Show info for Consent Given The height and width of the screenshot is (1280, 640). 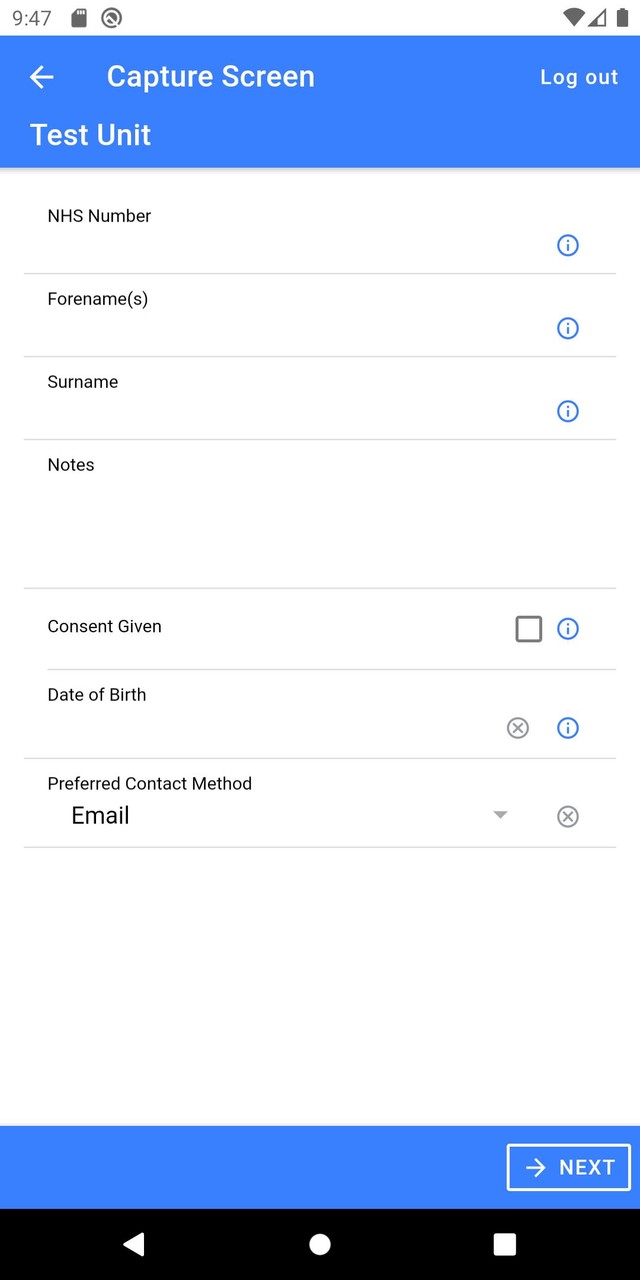tap(567, 629)
